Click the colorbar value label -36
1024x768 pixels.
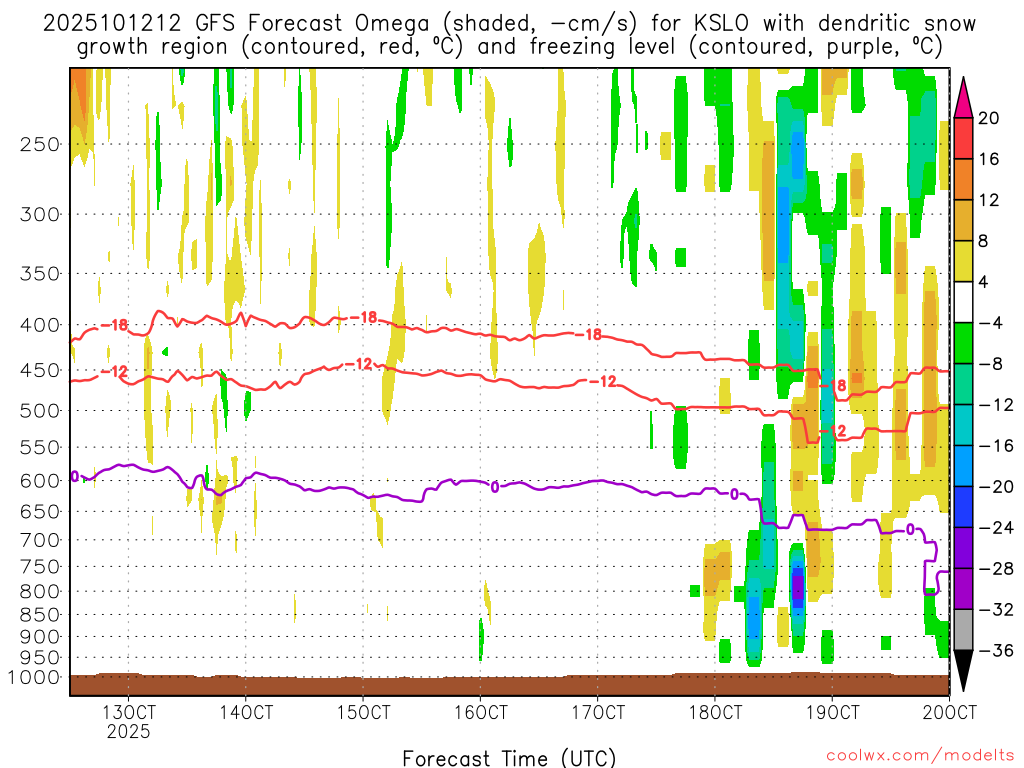click(x=996, y=650)
